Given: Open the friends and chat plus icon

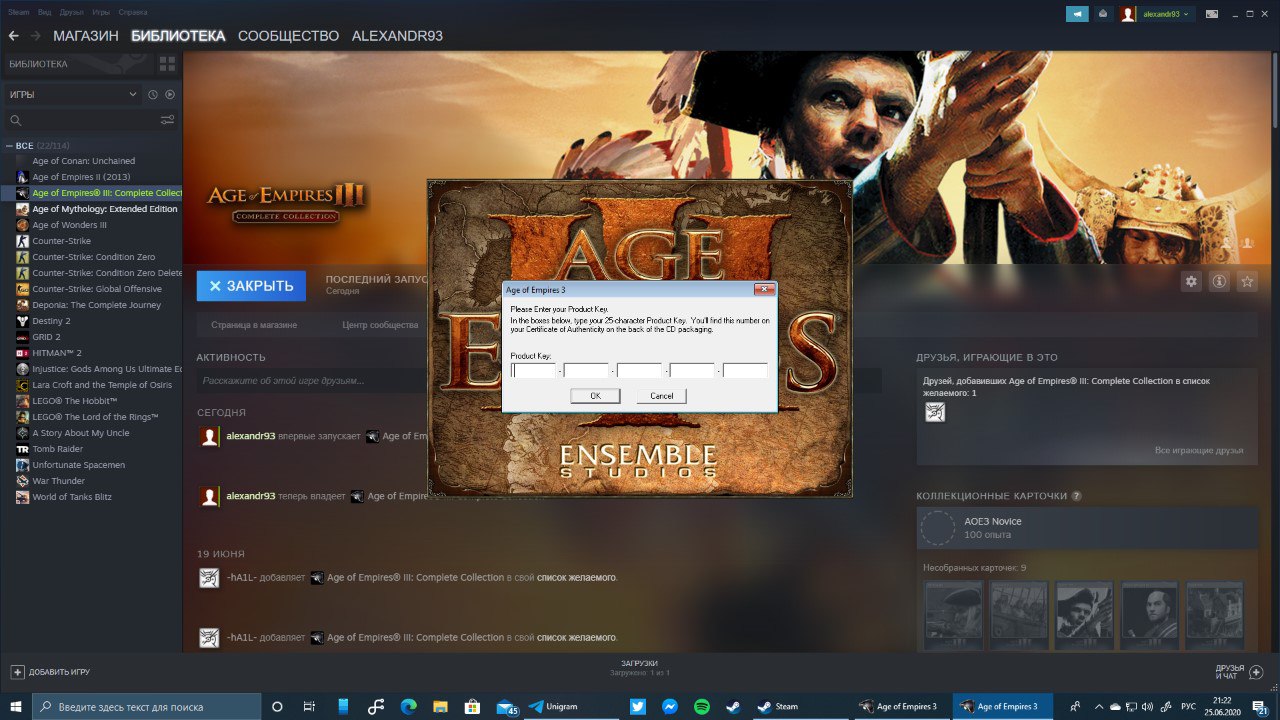Looking at the screenshot, I should (1257, 671).
